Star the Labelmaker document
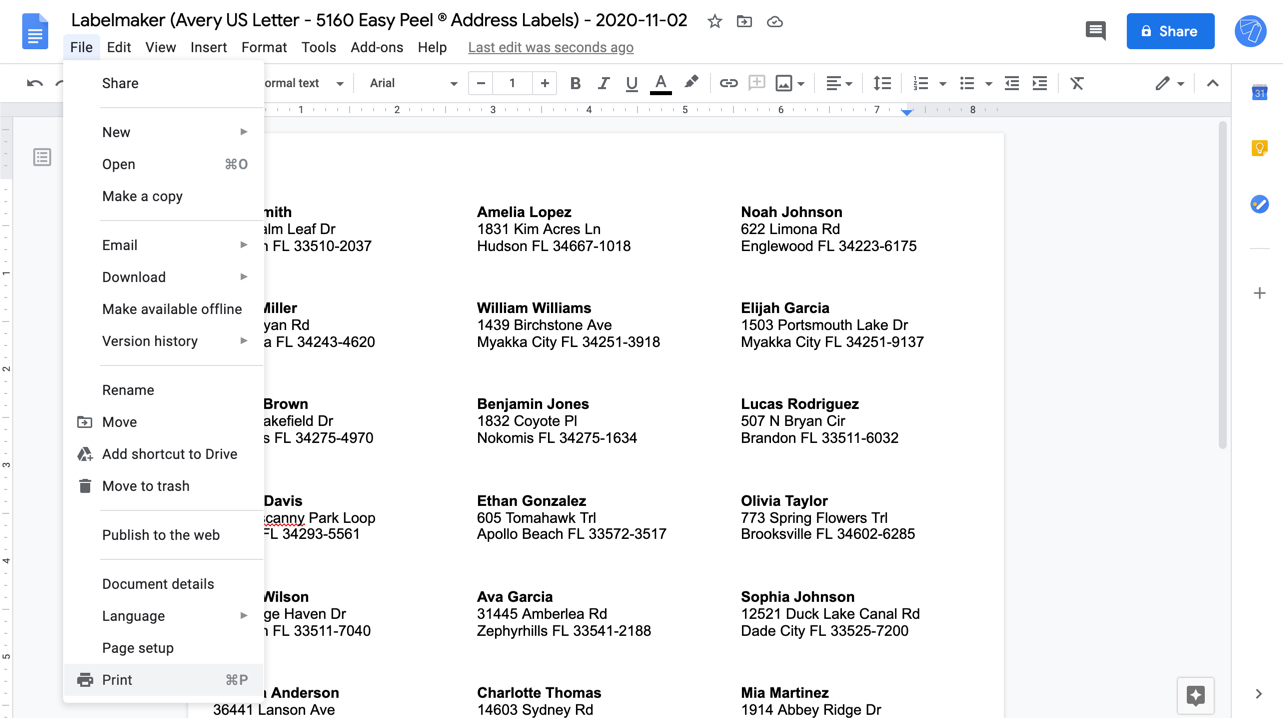The width and height of the screenshot is (1283, 718). [x=714, y=20]
